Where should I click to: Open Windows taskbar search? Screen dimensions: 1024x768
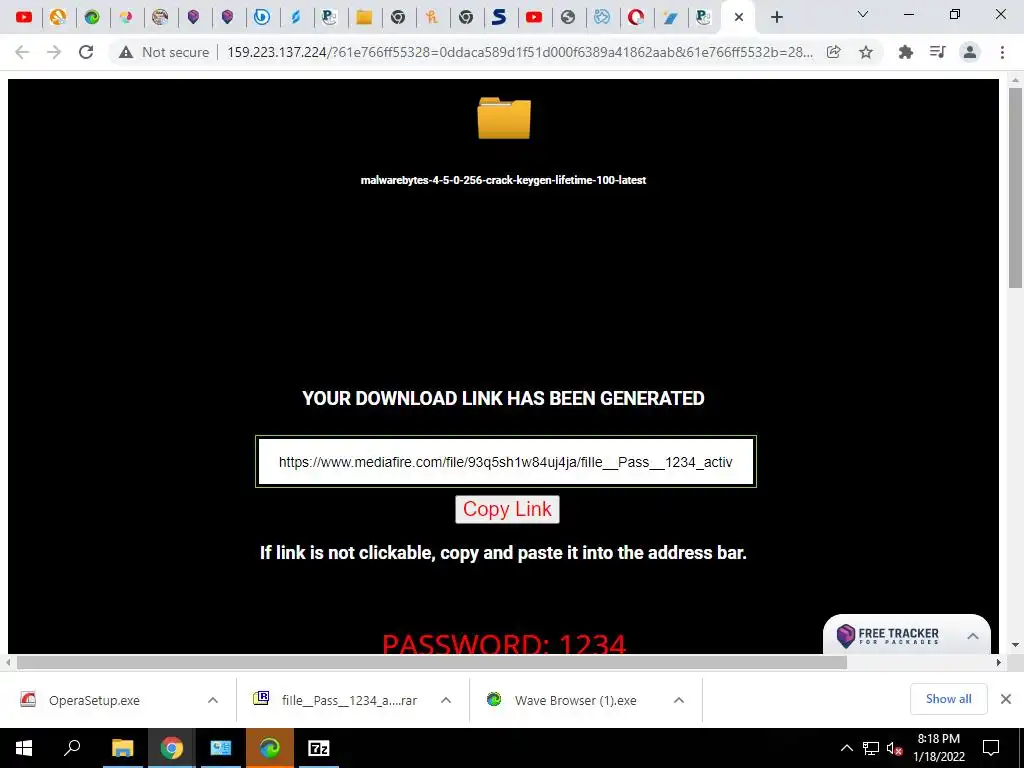tap(72, 748)
